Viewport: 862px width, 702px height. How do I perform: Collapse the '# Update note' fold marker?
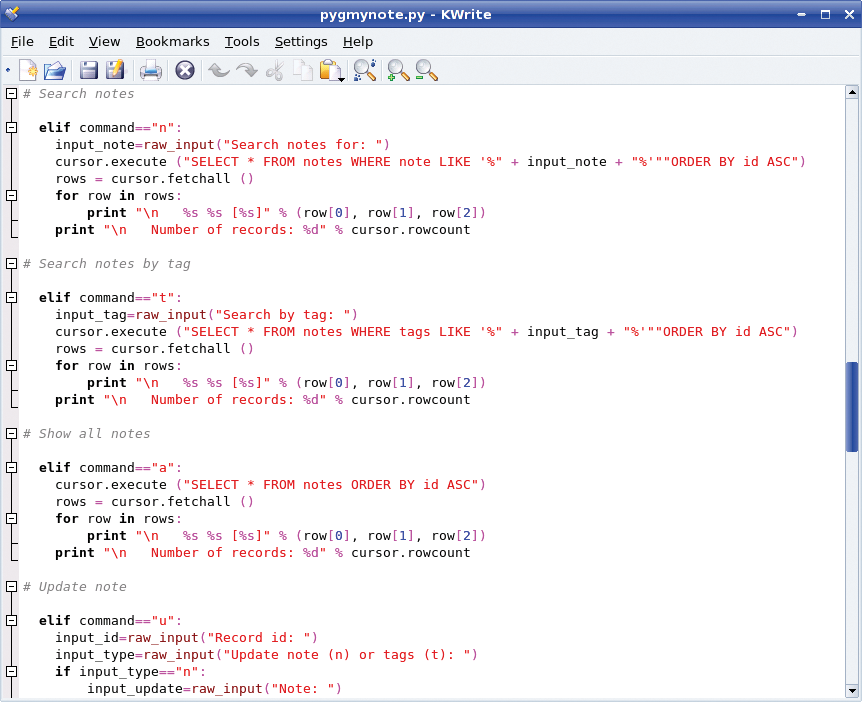click(11, 587)
